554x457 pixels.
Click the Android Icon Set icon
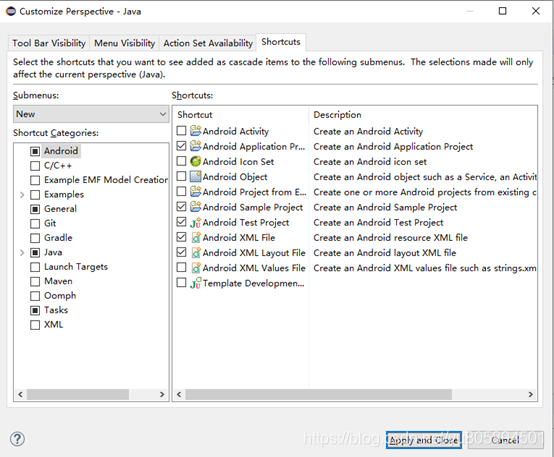click(x=195, y=161)
